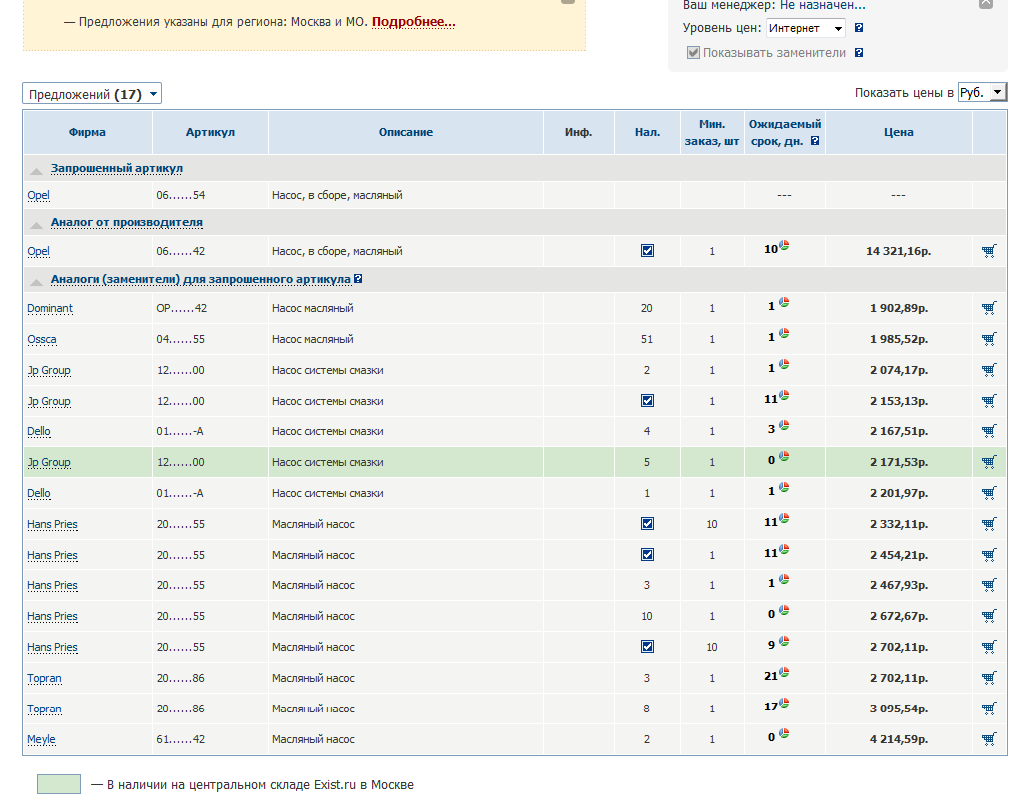Viewport: 1030px width, 810px height.
Task: Open delivery chart icon for Topran 21 days
Action: point(784,673)
